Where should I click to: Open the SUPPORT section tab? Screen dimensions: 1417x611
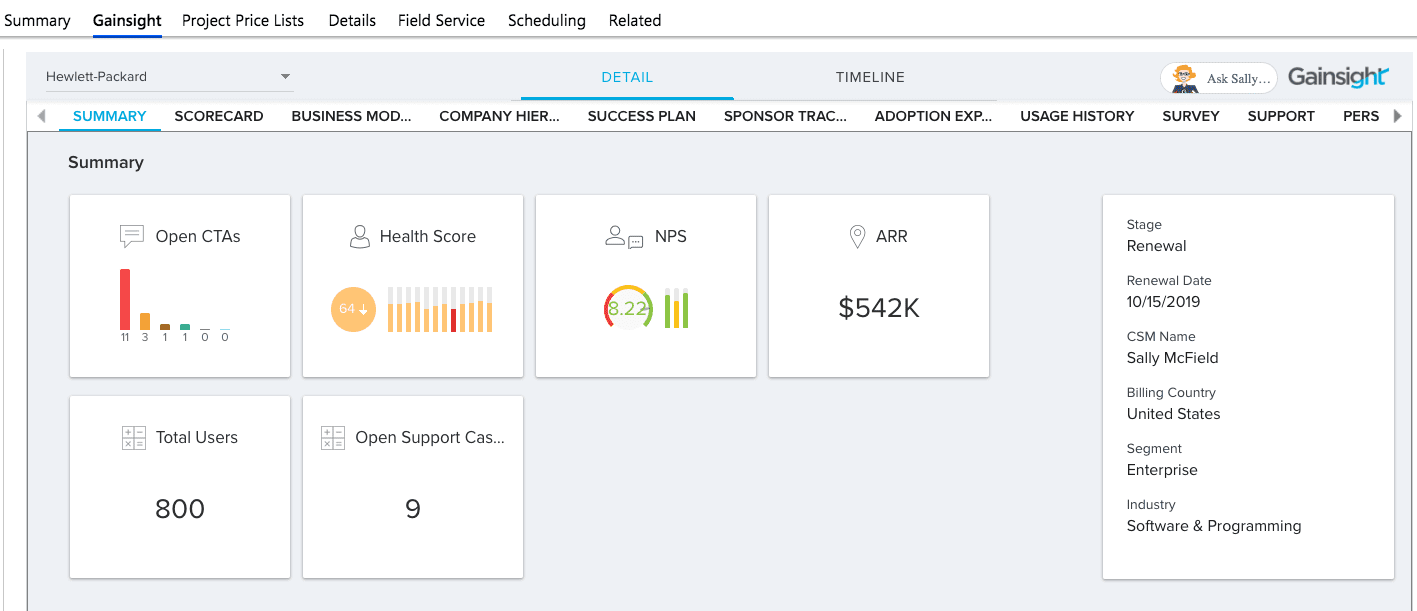pos(1281,116)
